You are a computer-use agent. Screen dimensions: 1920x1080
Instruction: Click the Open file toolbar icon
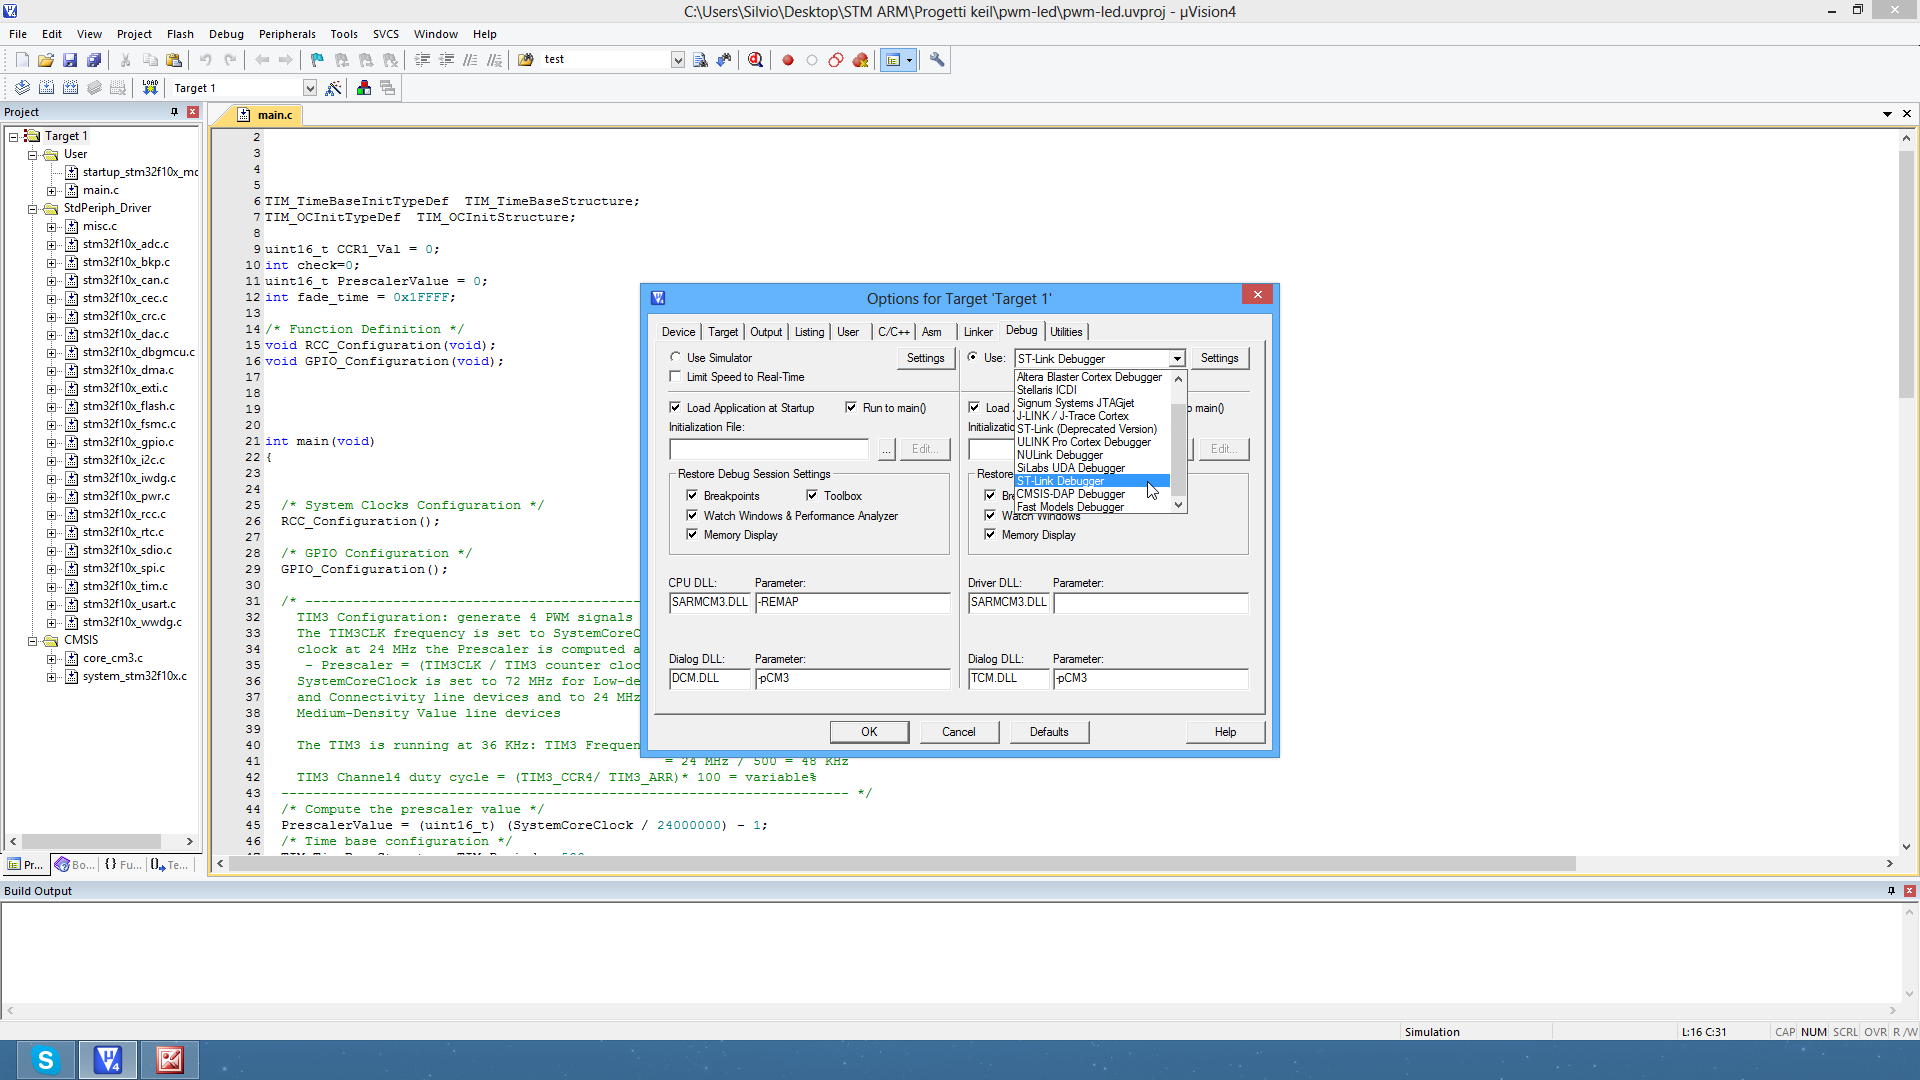pyautogui.click(x=46, y=60)
